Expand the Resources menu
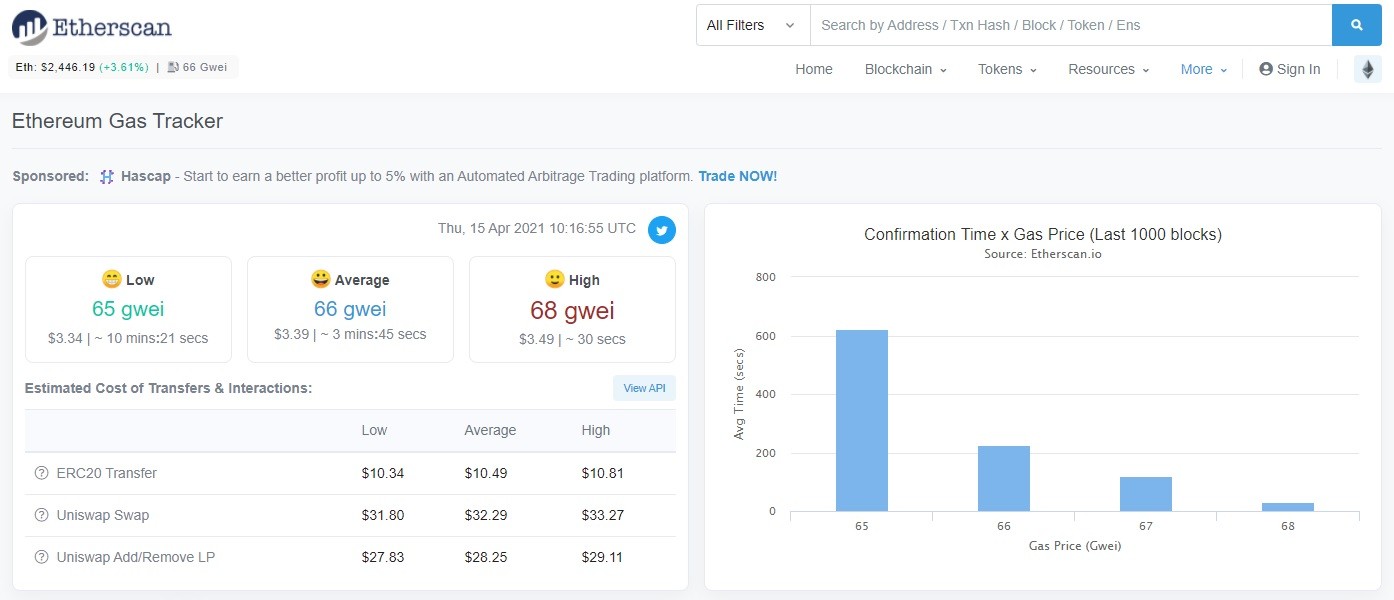Screen dimensions: 1394x600 (1108, 69)
